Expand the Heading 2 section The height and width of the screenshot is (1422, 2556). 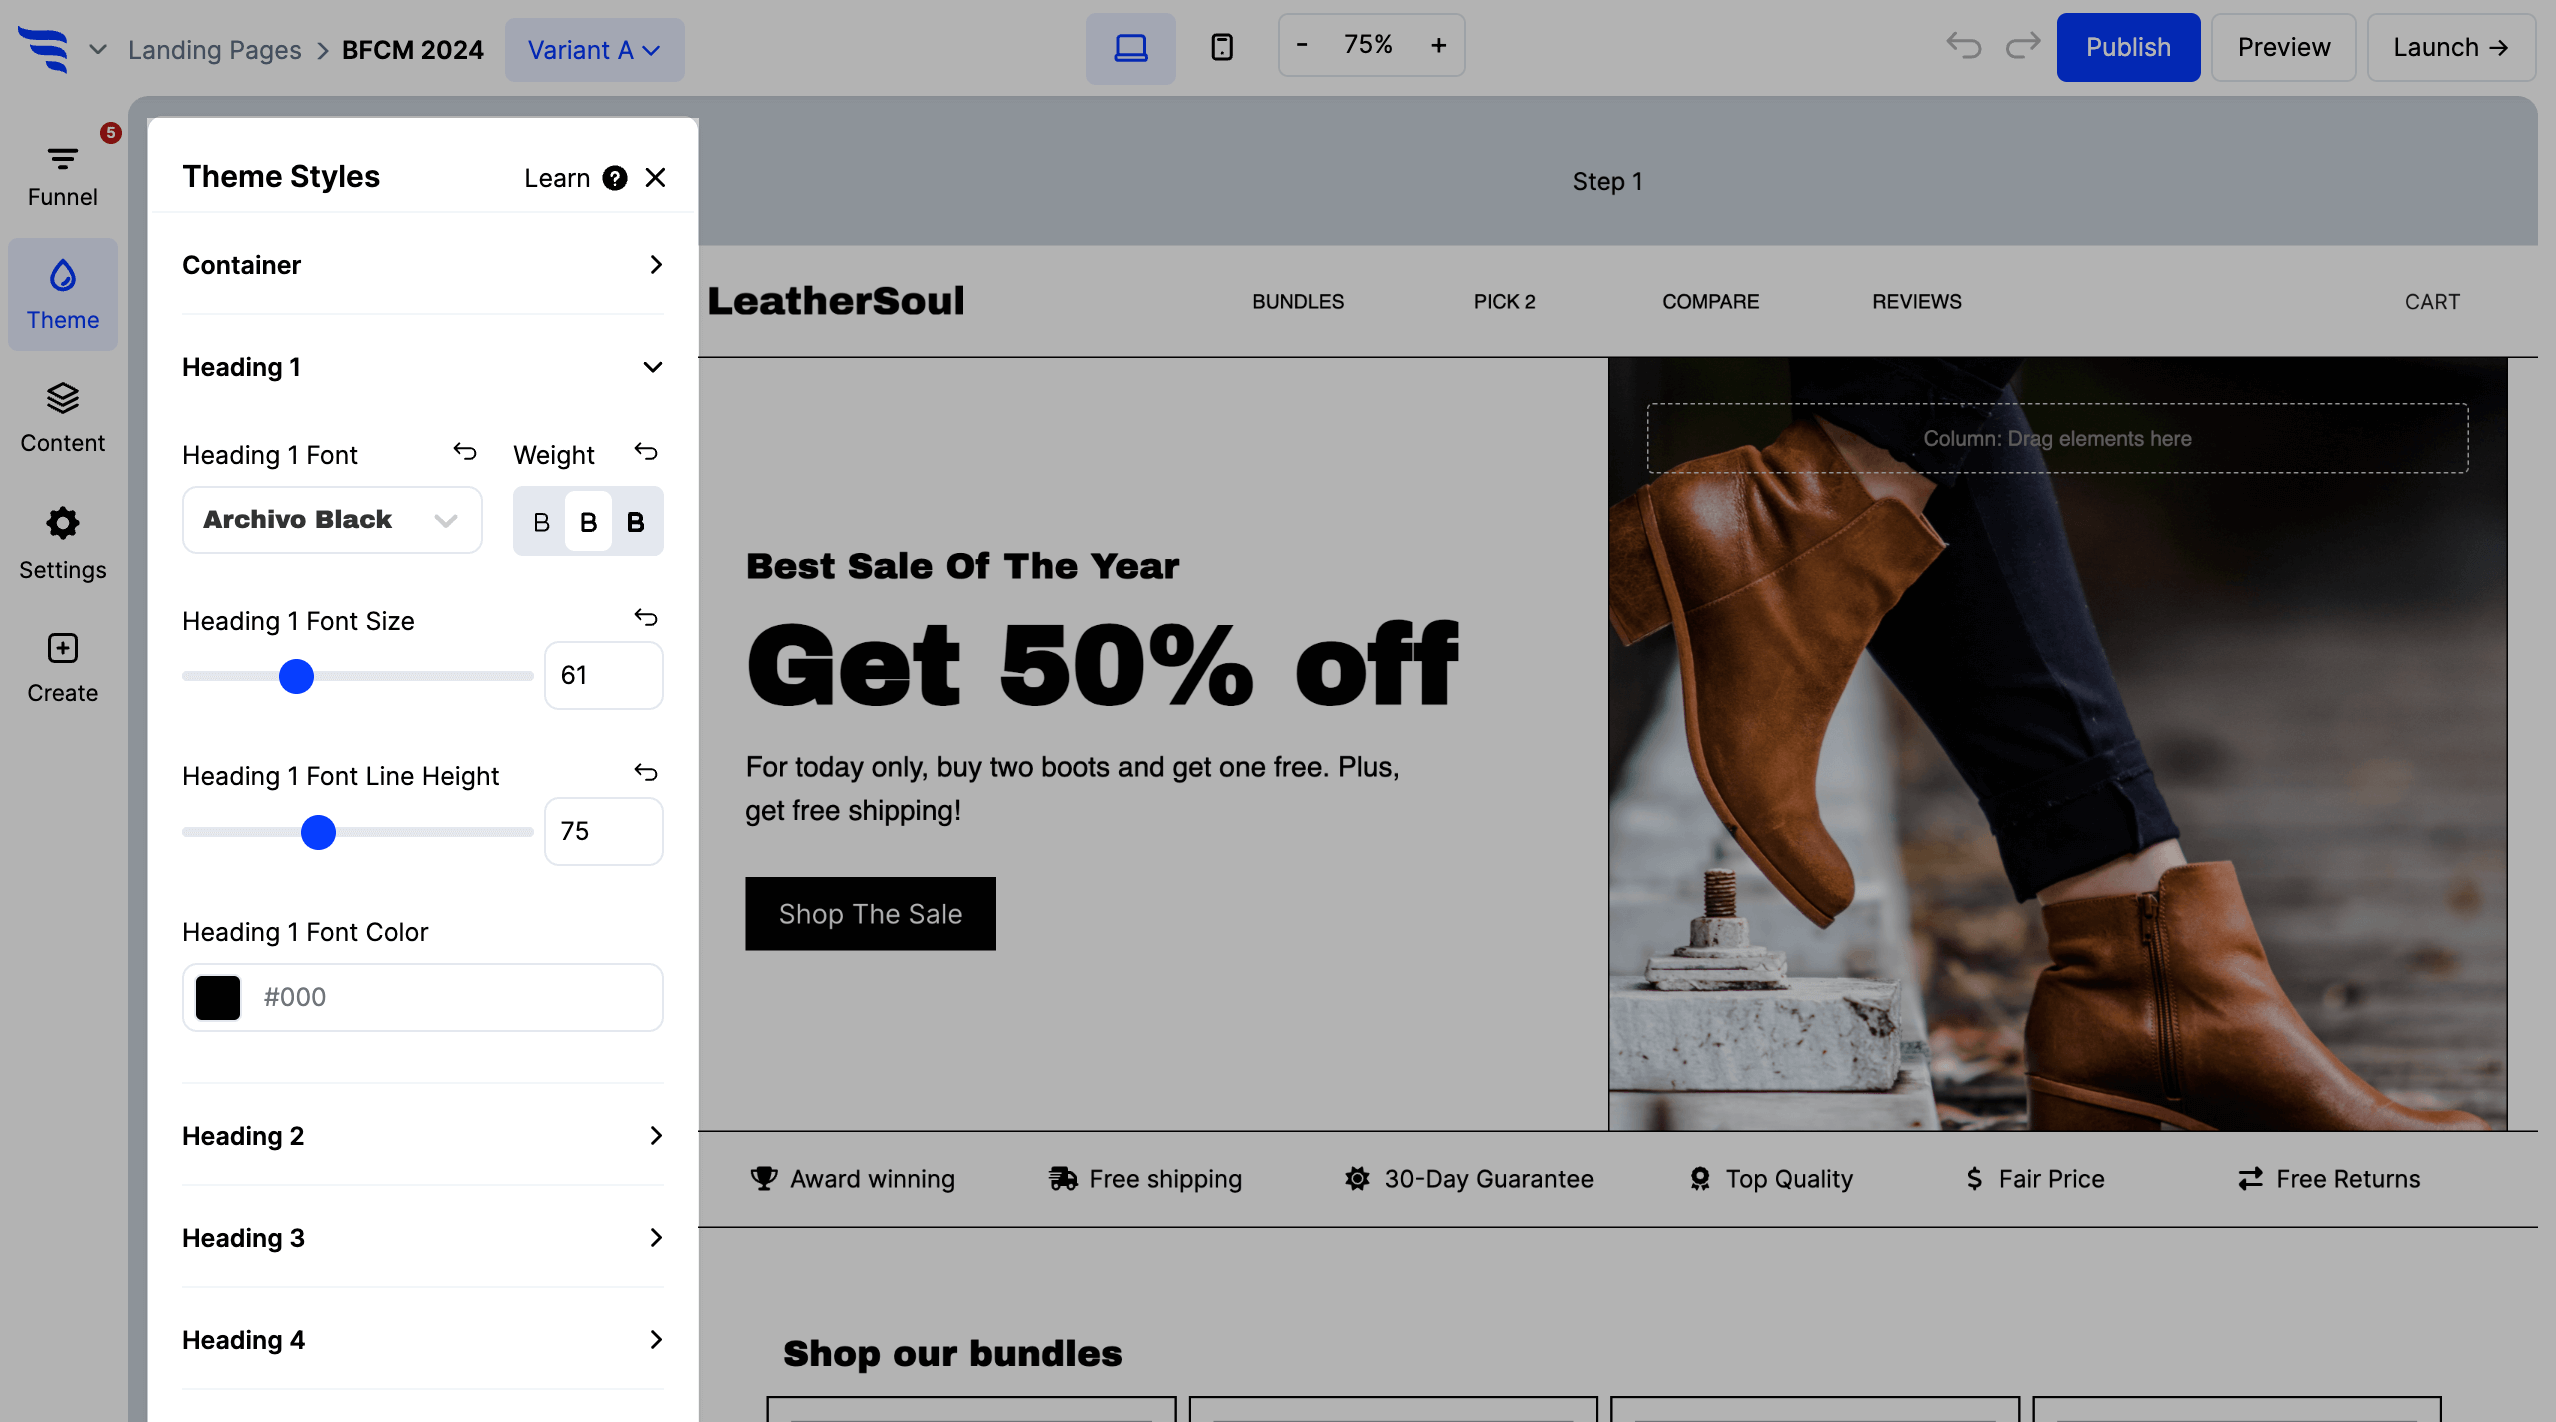[422, 1136]
